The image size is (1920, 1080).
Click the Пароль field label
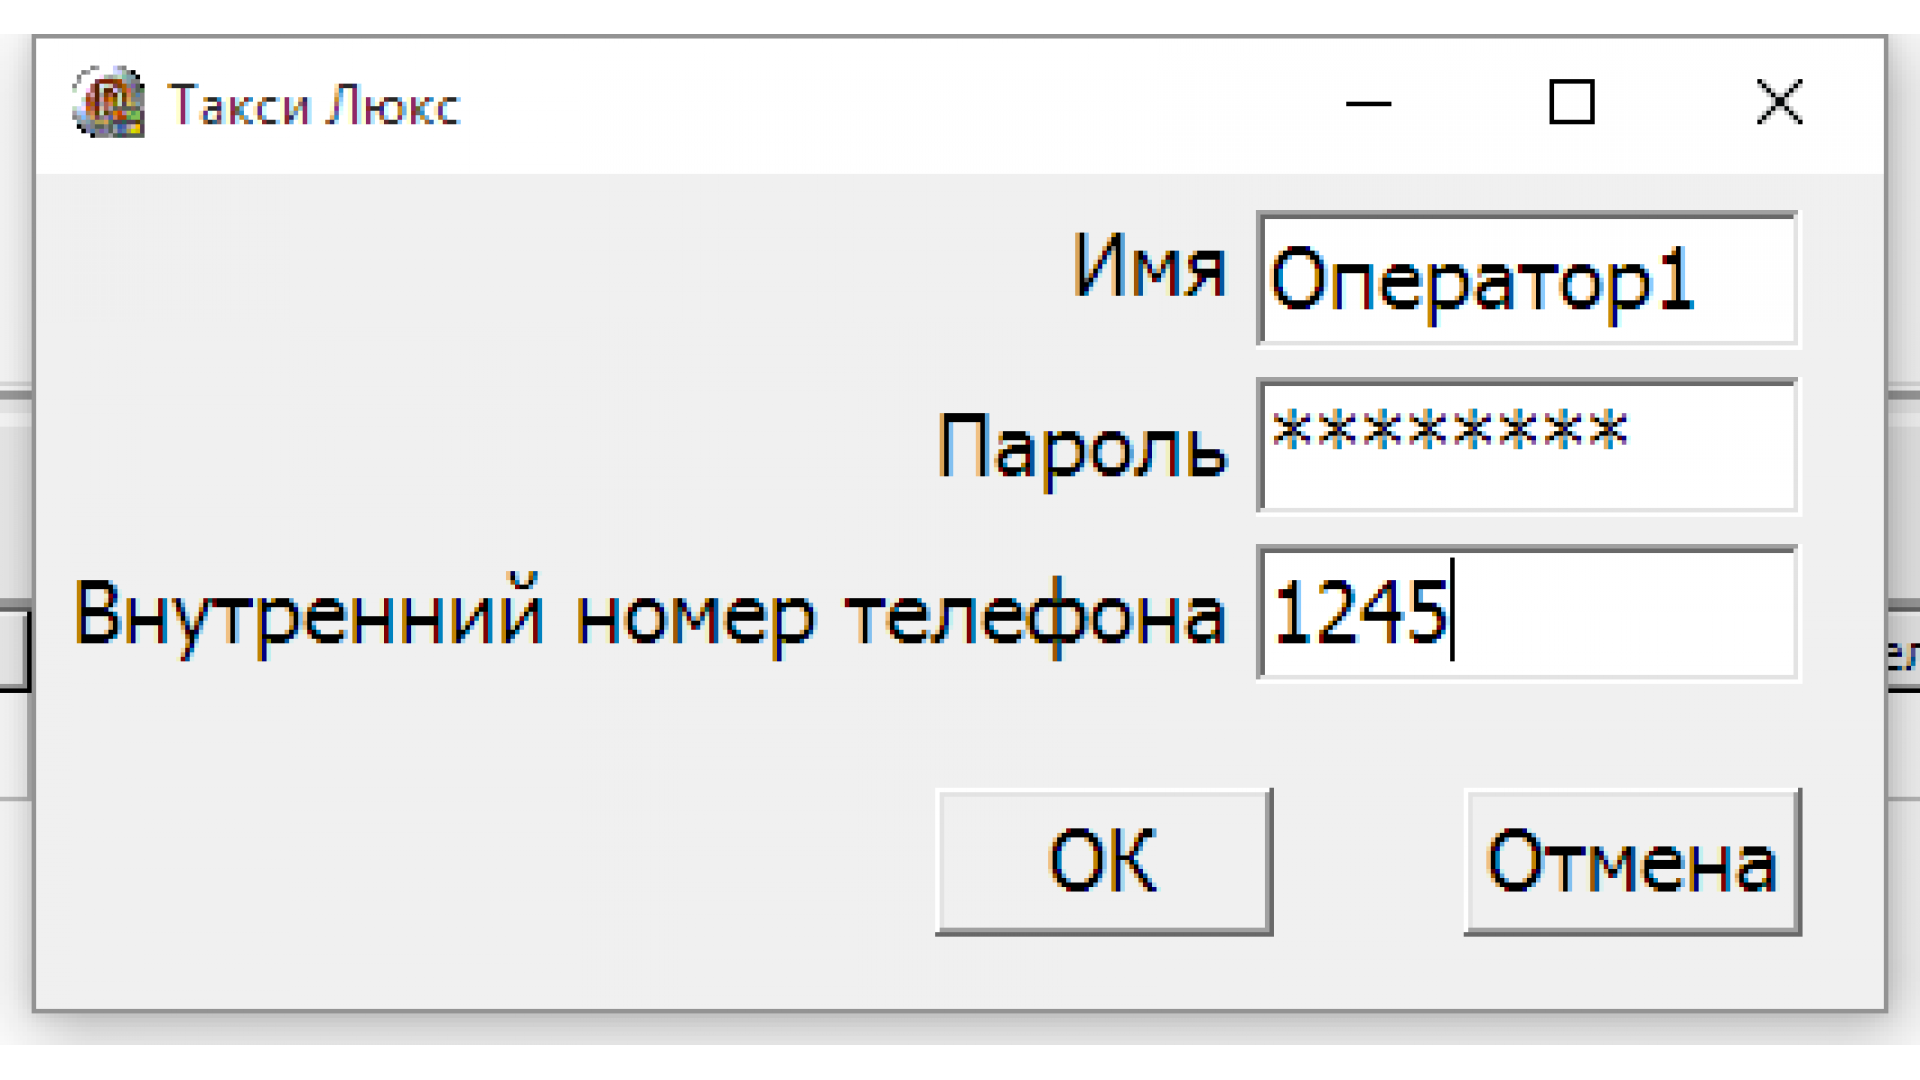pos(1082,447)
